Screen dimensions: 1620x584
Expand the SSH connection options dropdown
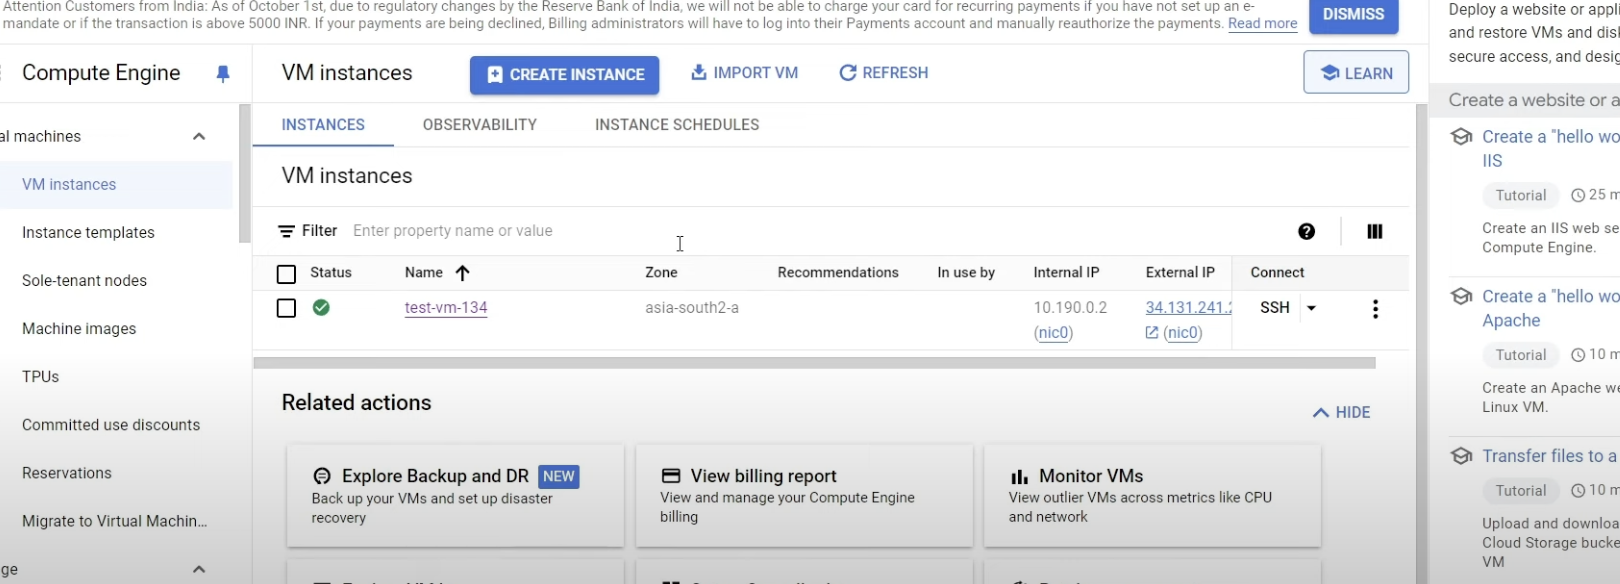click(1311, 308)
